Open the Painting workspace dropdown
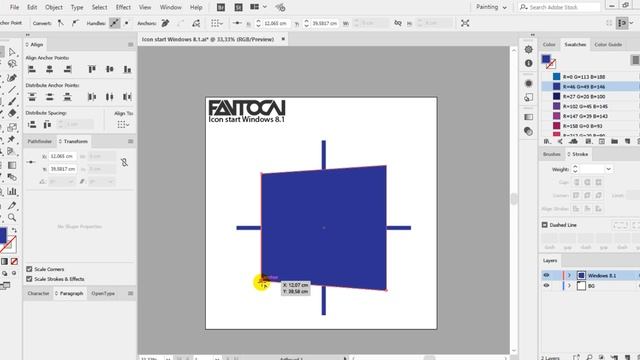 coord(491,7)
